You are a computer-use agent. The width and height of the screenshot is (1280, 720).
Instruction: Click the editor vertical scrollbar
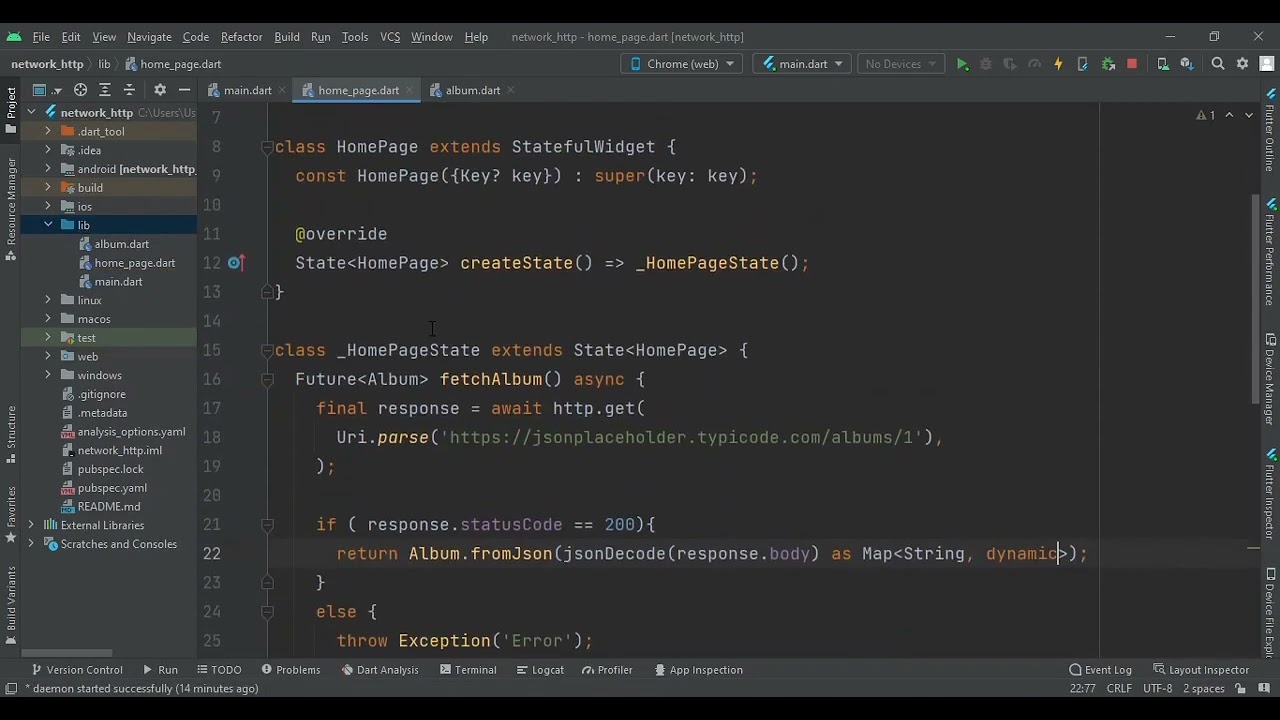point(1256,298)
